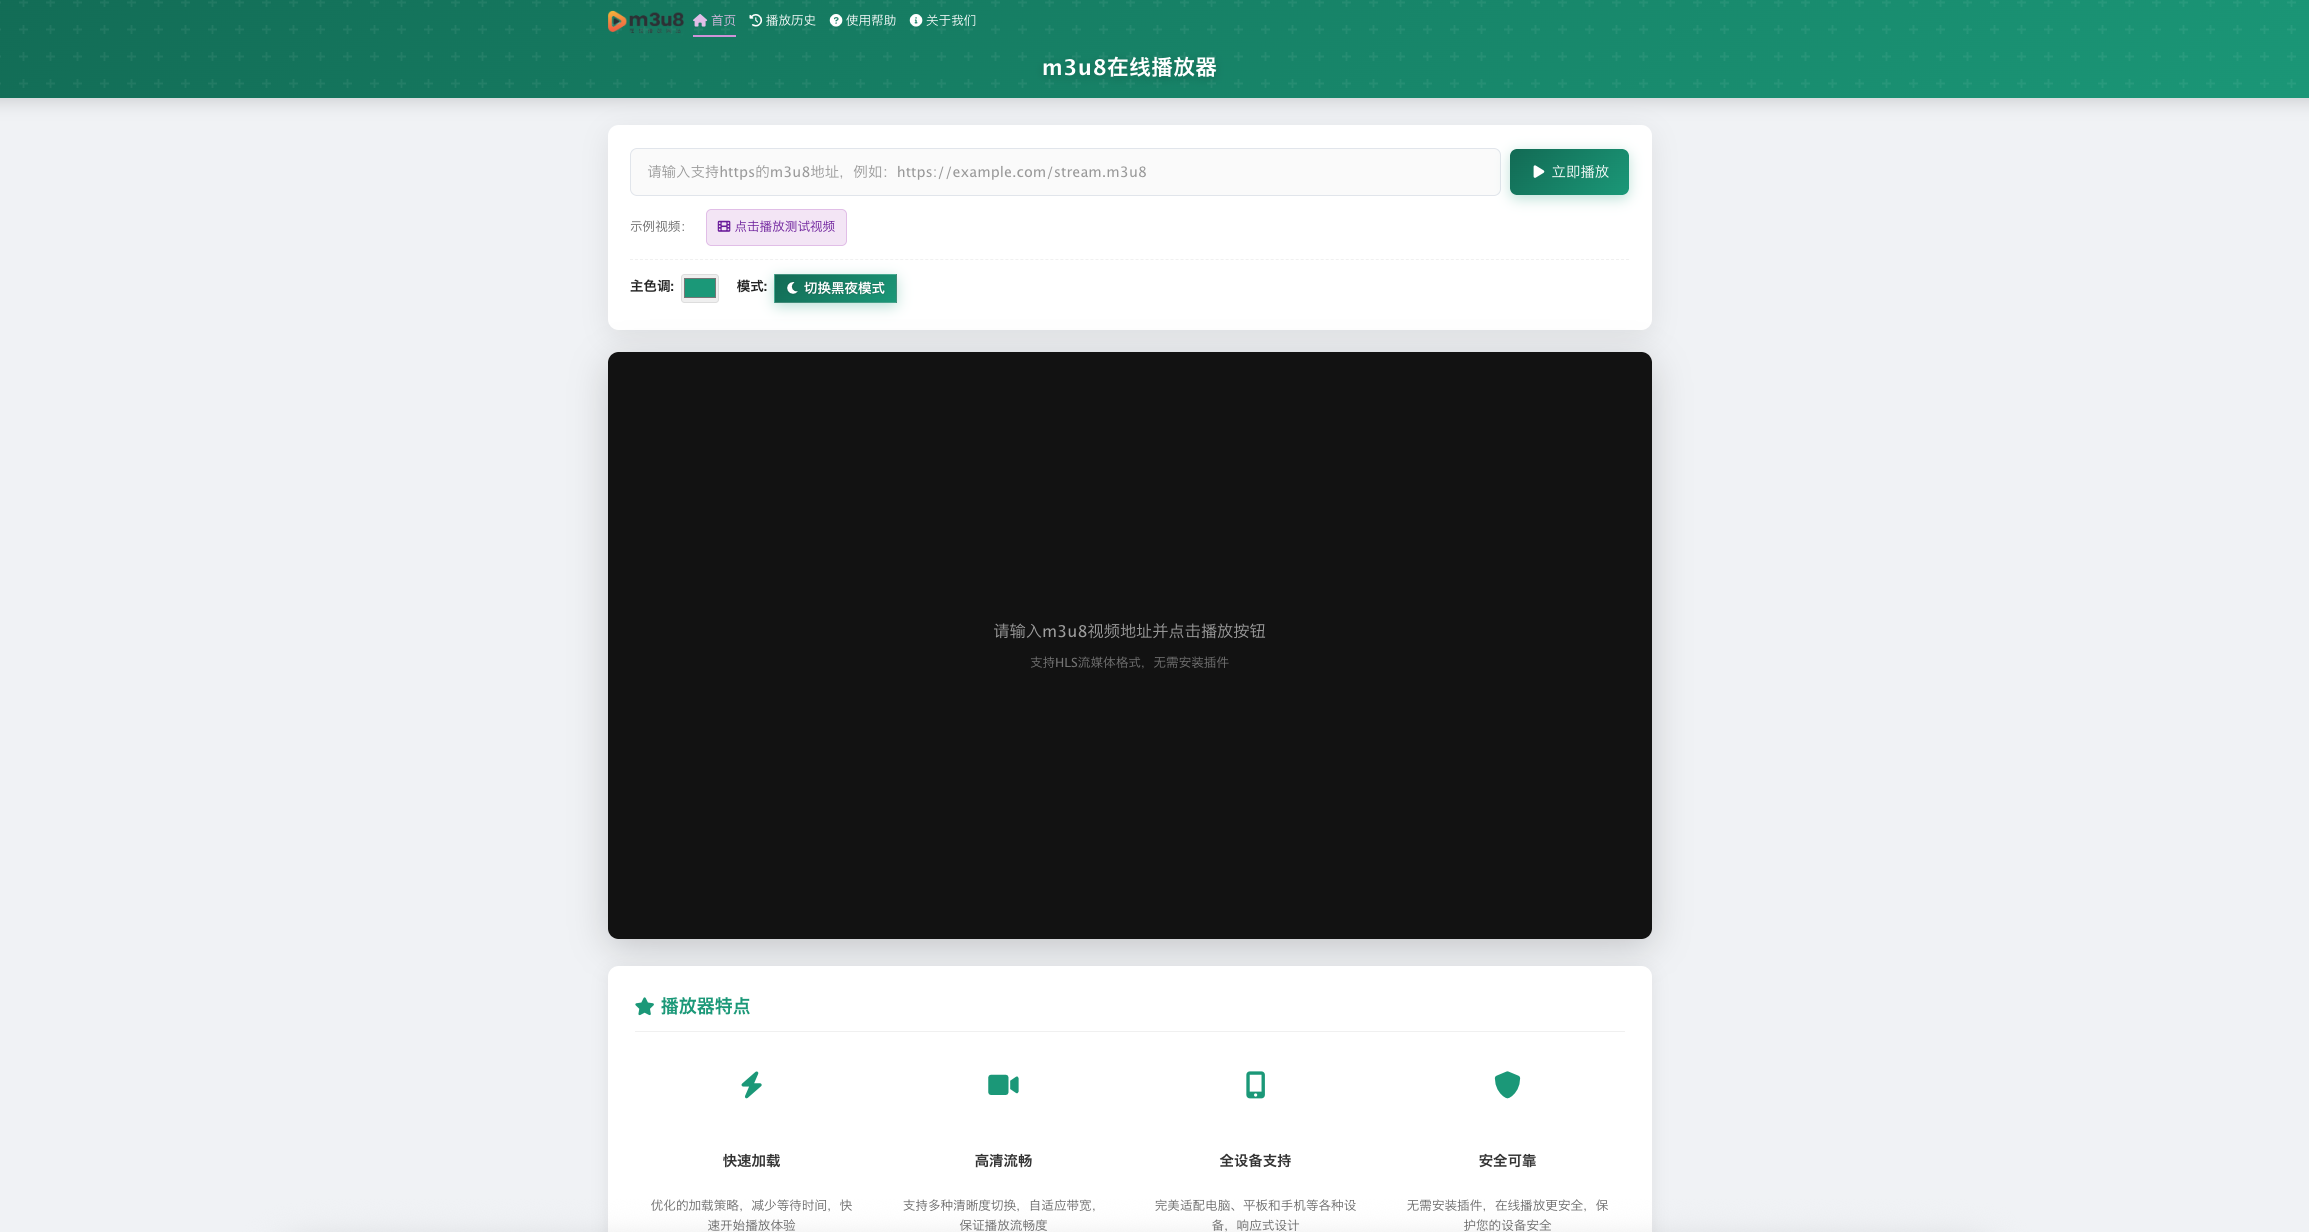Open the 主色调 color picker swatch
Screen dimensions: 2309x1232
[699, 288]
